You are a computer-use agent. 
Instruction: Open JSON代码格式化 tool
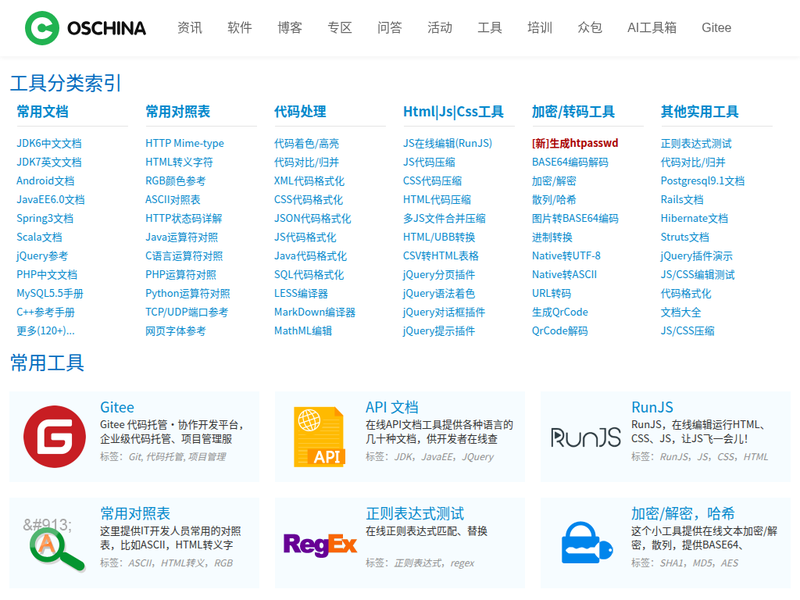pyautogui.click(x=312, y=218)
